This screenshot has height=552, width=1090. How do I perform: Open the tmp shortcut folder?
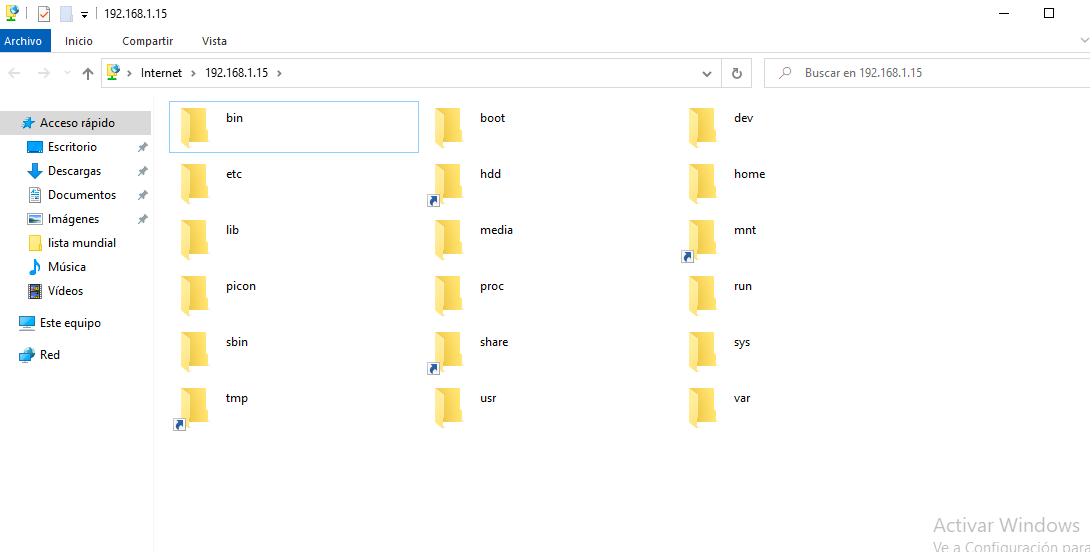click(195, 407)
